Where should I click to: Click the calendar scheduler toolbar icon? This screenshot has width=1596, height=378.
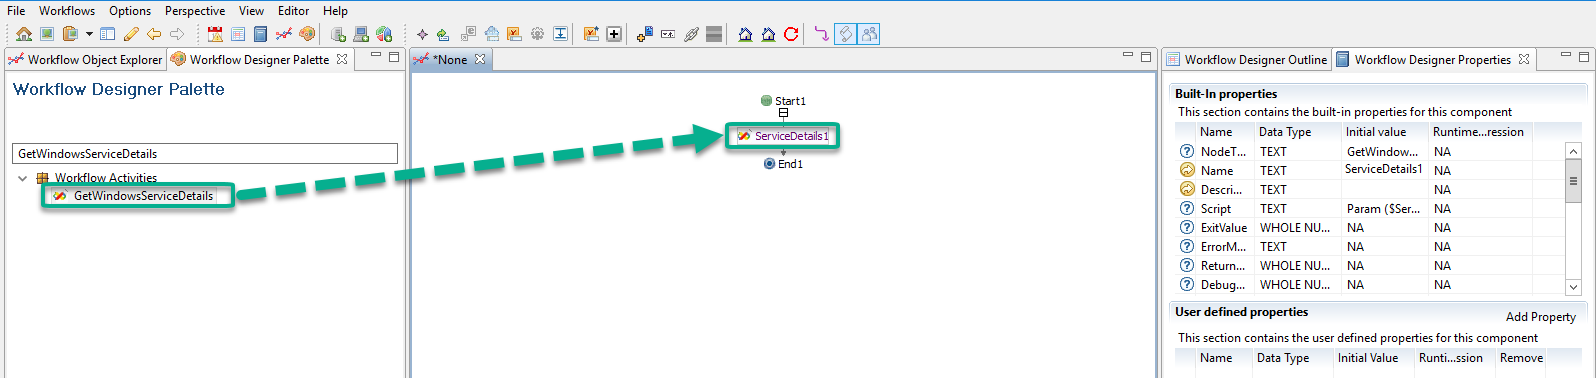(215, 34)
